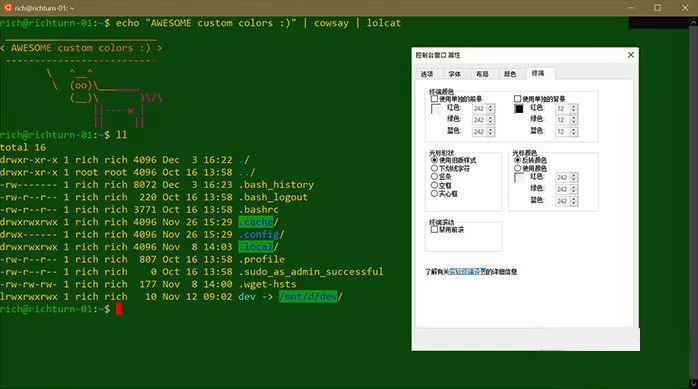Click the foreground color preview swatch

pyautogui.click(x=436, y=109)
